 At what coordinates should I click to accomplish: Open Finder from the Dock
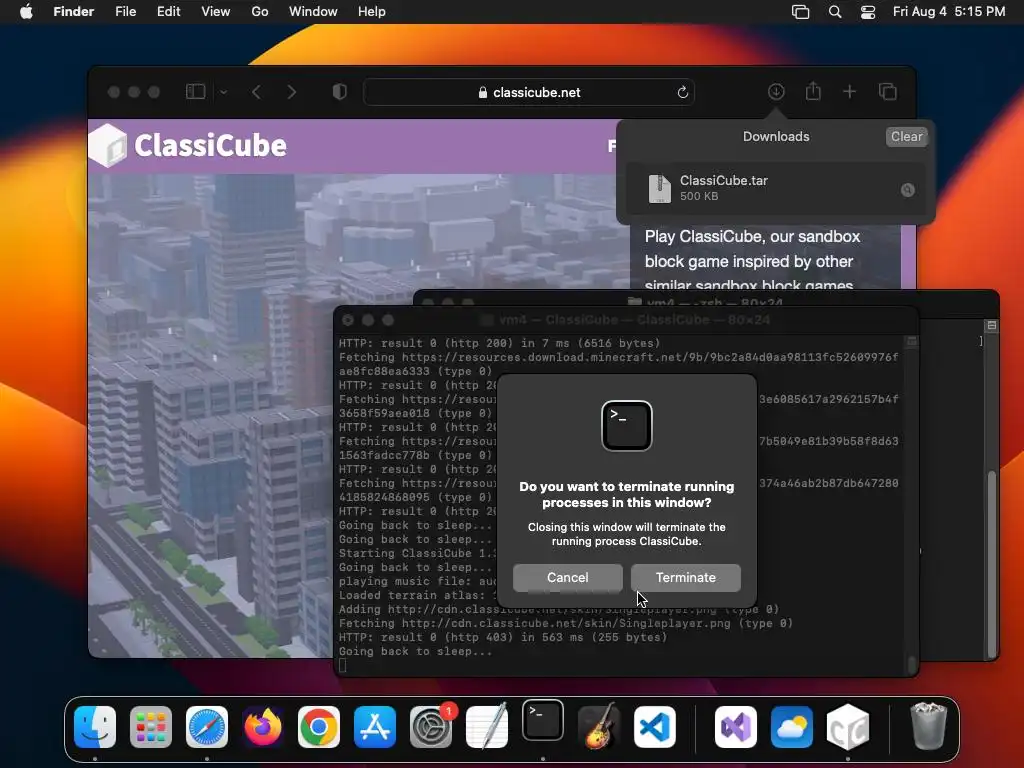click(95, 727)
